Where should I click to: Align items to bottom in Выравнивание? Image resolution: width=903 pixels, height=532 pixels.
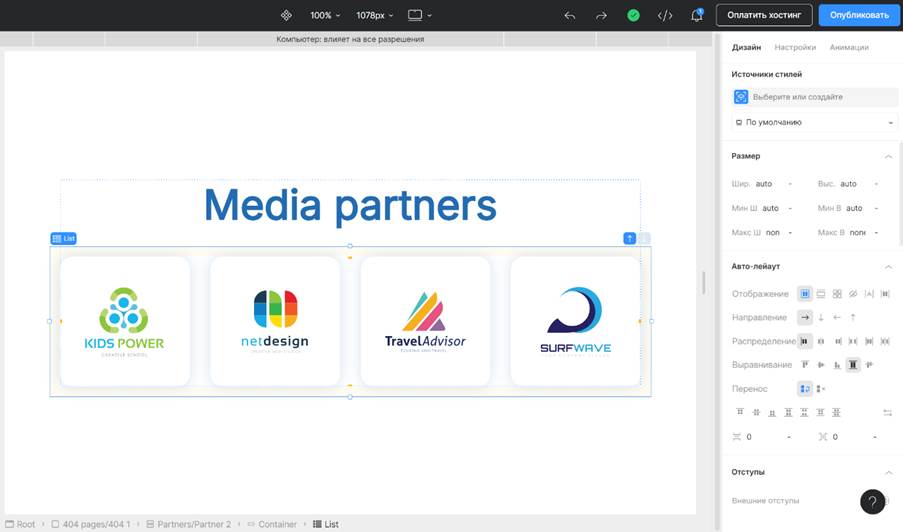click(x=837, y=364)
